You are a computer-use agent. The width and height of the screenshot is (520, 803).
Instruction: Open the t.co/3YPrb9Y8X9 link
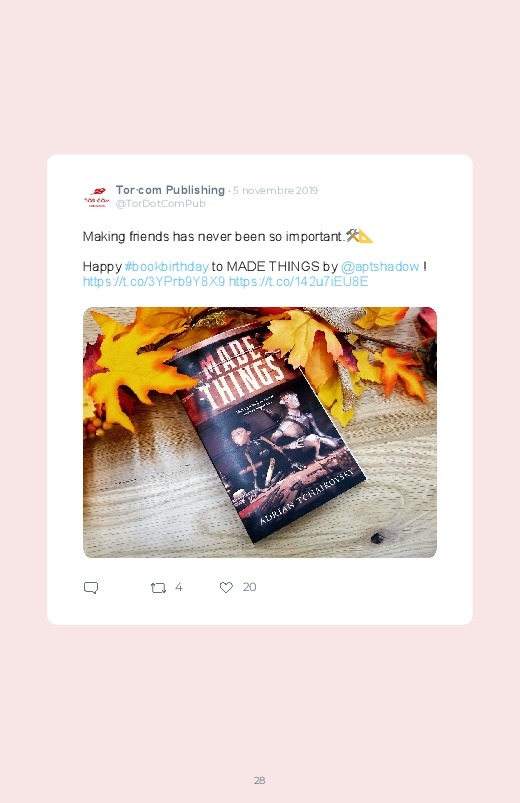(154, 282)
